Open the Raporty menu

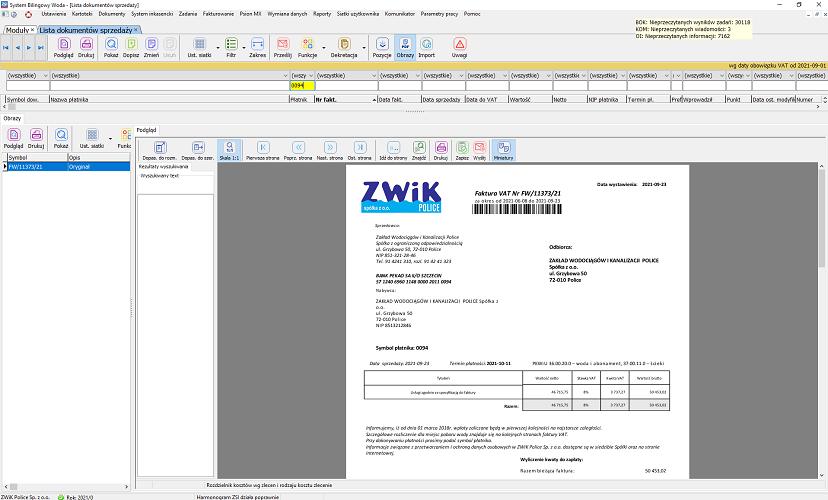(x=322, y=14)
